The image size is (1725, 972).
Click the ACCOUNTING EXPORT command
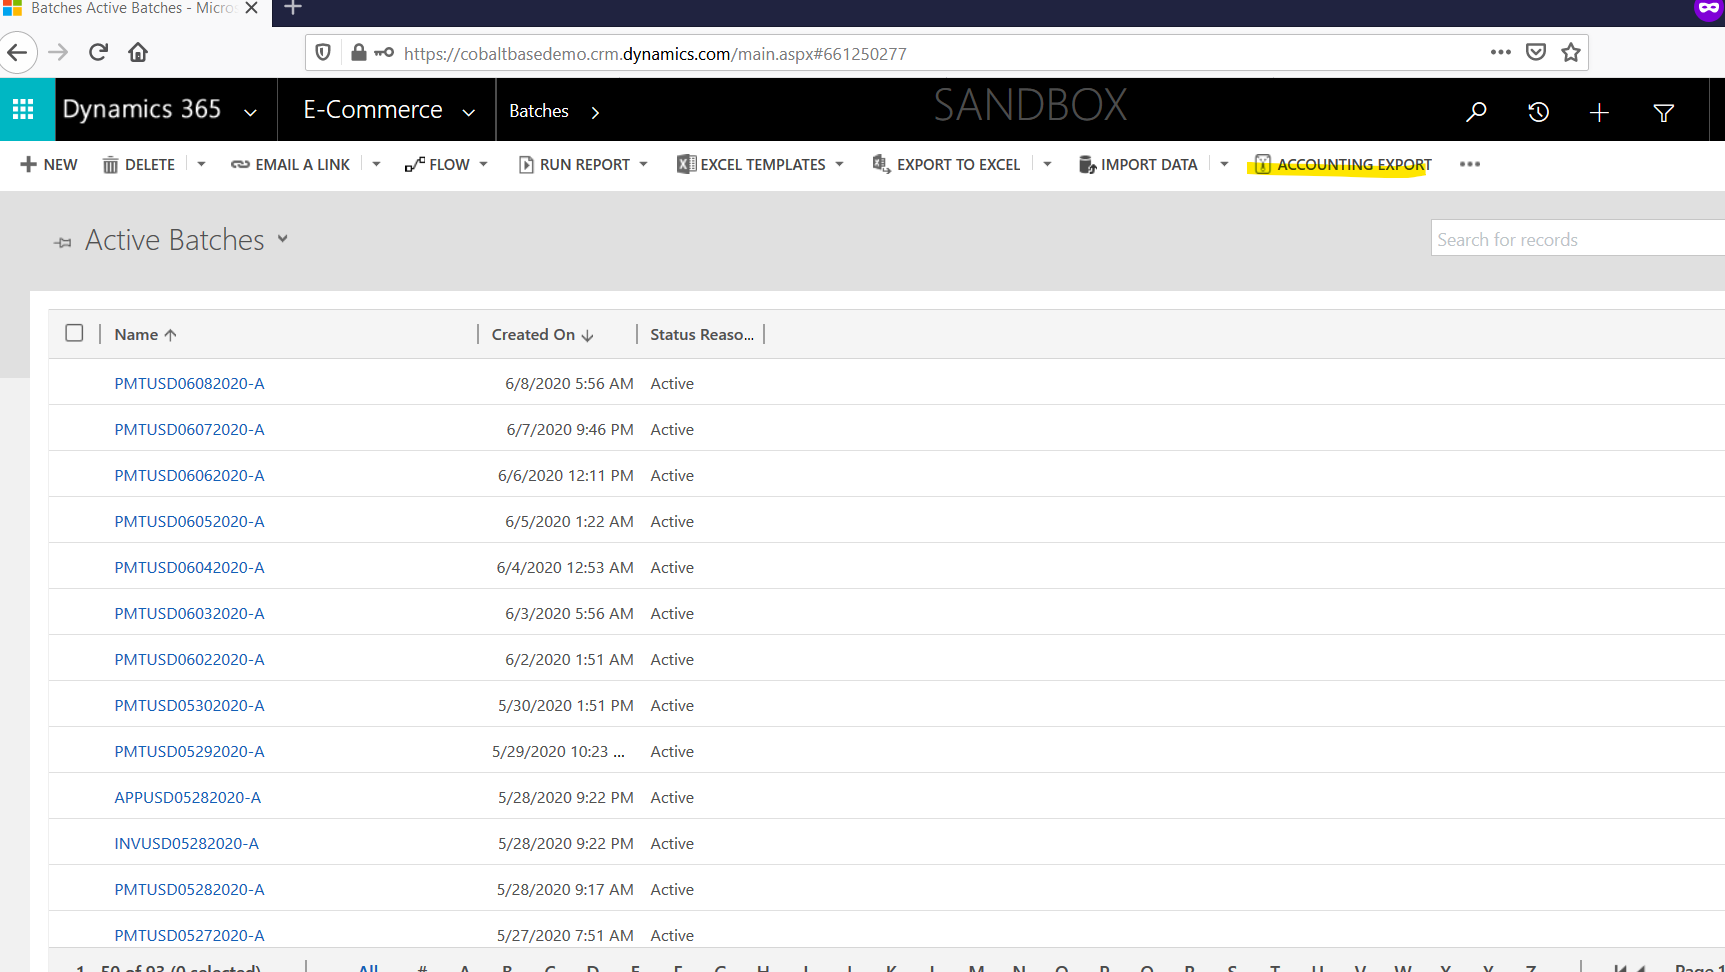click(x=1344, y=164)
